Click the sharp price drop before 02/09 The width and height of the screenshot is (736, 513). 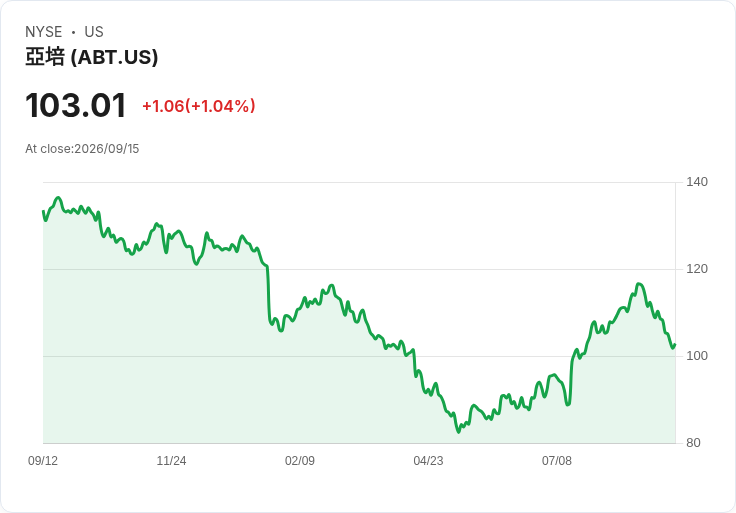tap(268, 295)
